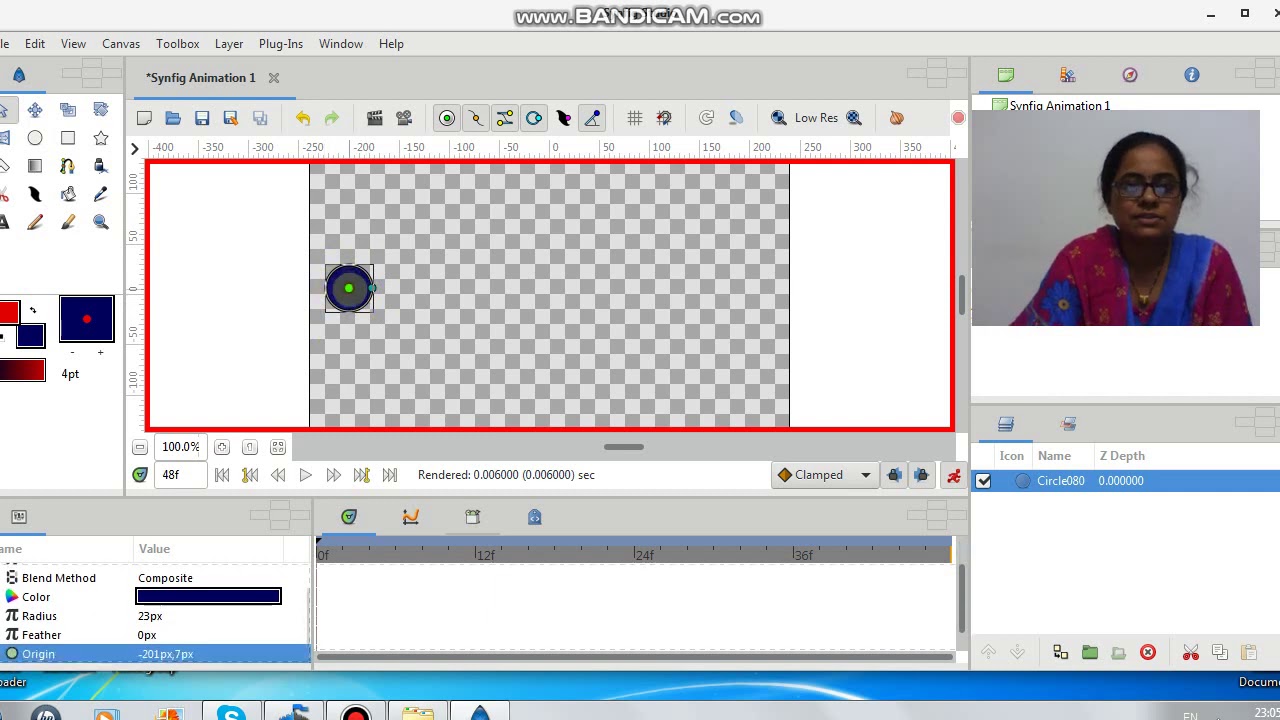Viewport: 1280px width, 720px height.
Task: Open the Window menu
Action: coord(341,44)
